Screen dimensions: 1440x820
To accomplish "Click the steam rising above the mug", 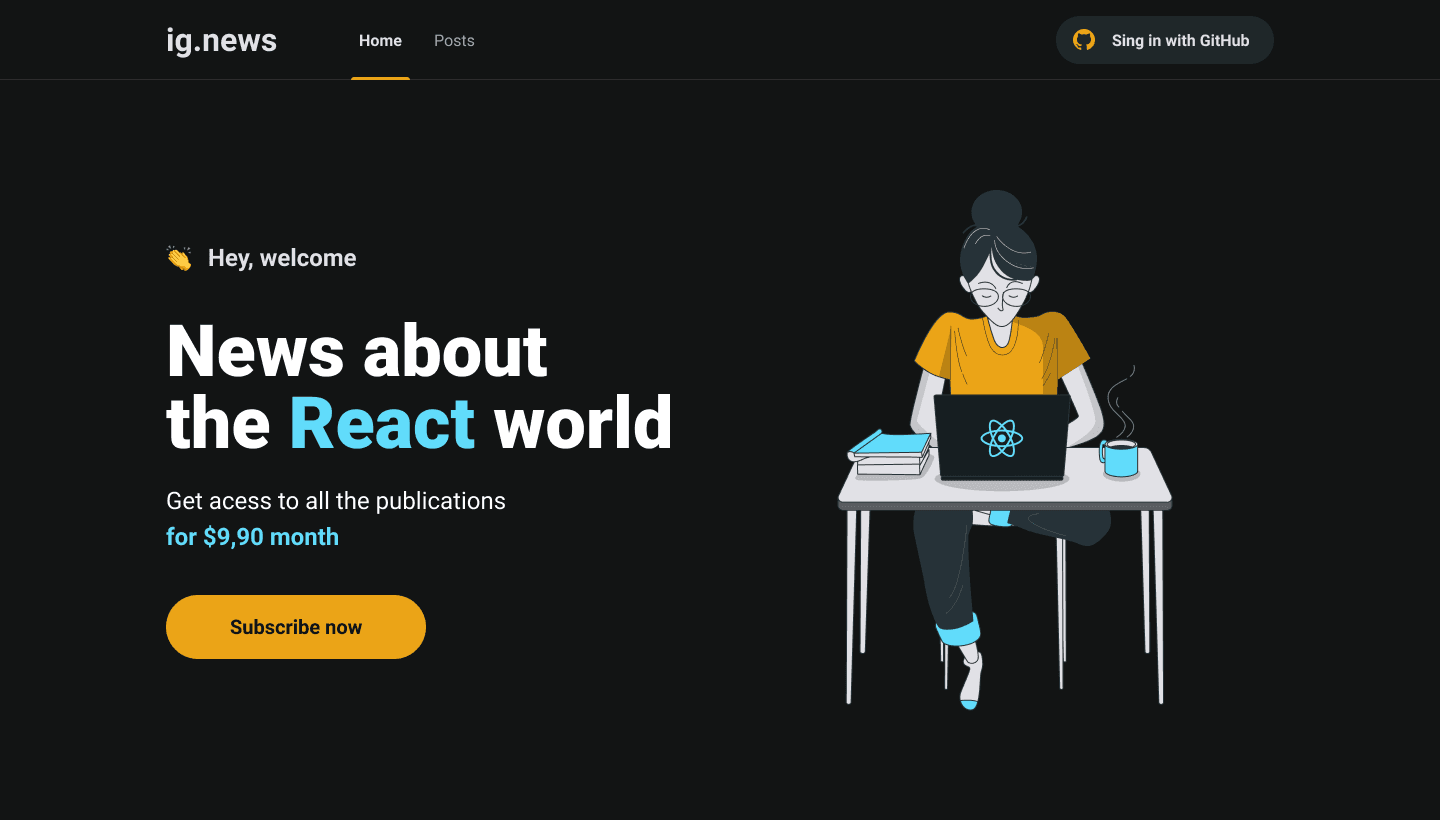I will (1122, 400).
